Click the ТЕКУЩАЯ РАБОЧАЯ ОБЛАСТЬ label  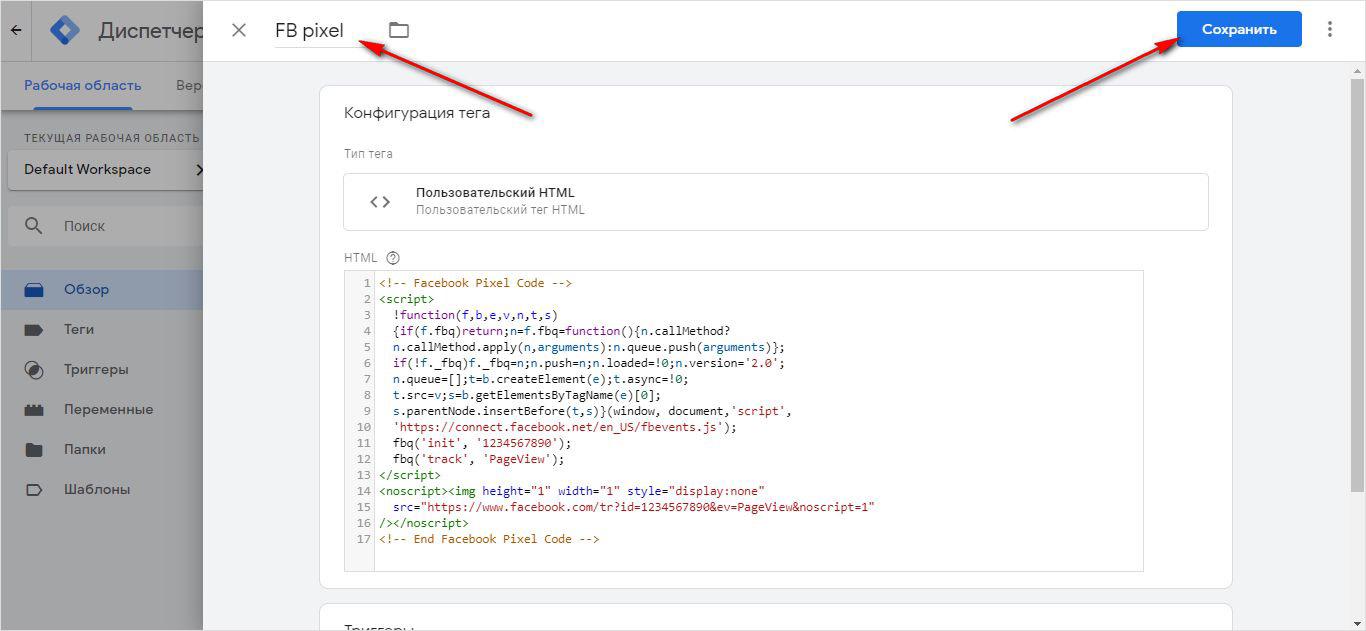[112, 138]
